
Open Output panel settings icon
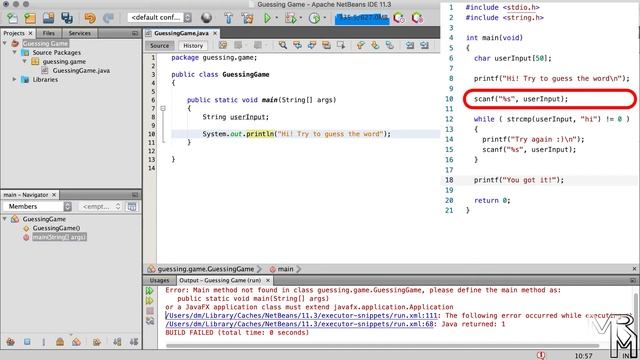point(150,321)
